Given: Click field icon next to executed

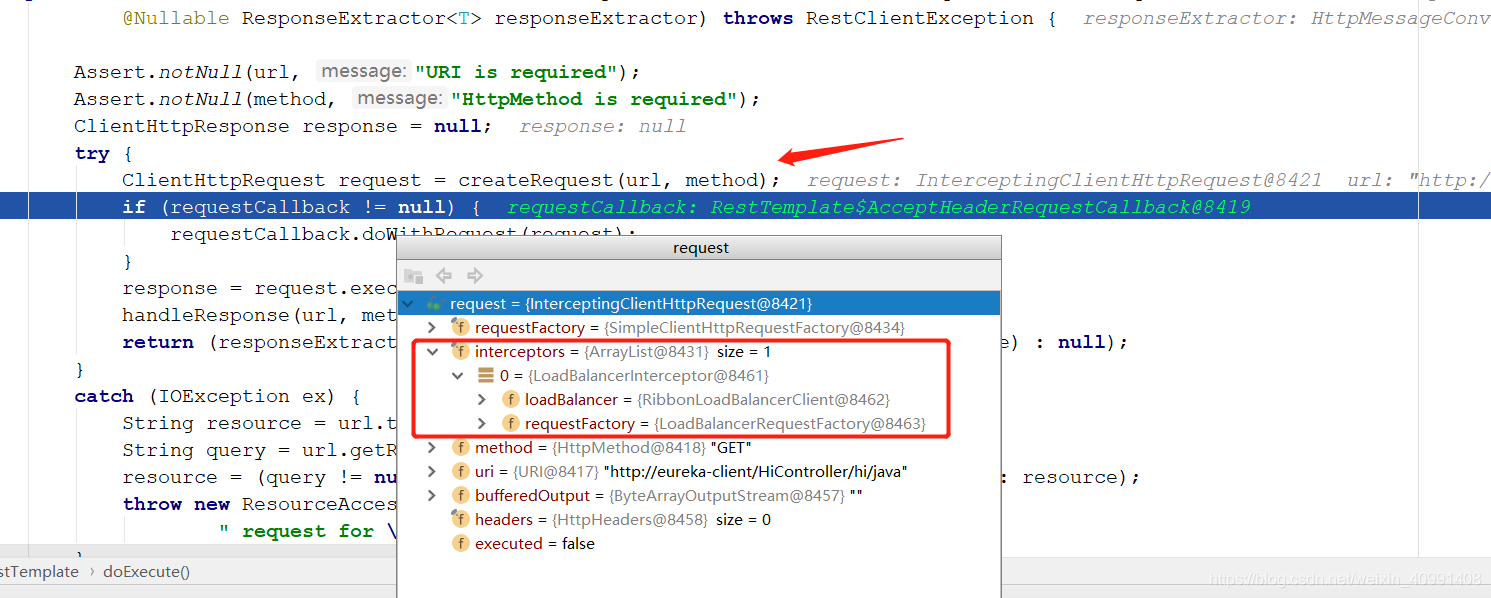Looking at the screenshot, I should click(460, 543).
